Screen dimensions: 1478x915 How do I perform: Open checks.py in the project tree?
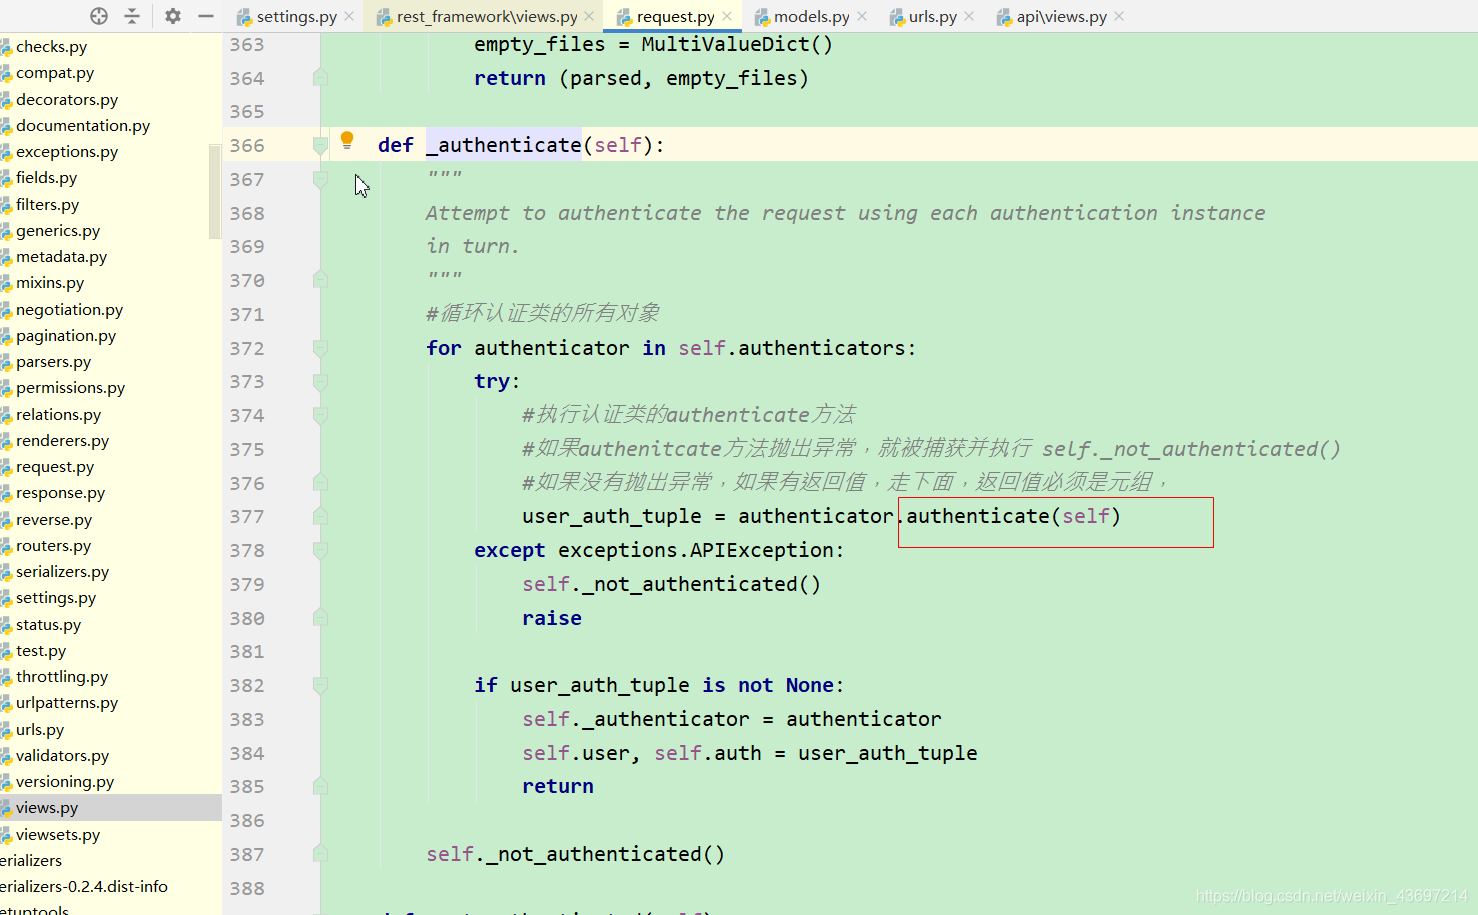[x=51, y=46]
